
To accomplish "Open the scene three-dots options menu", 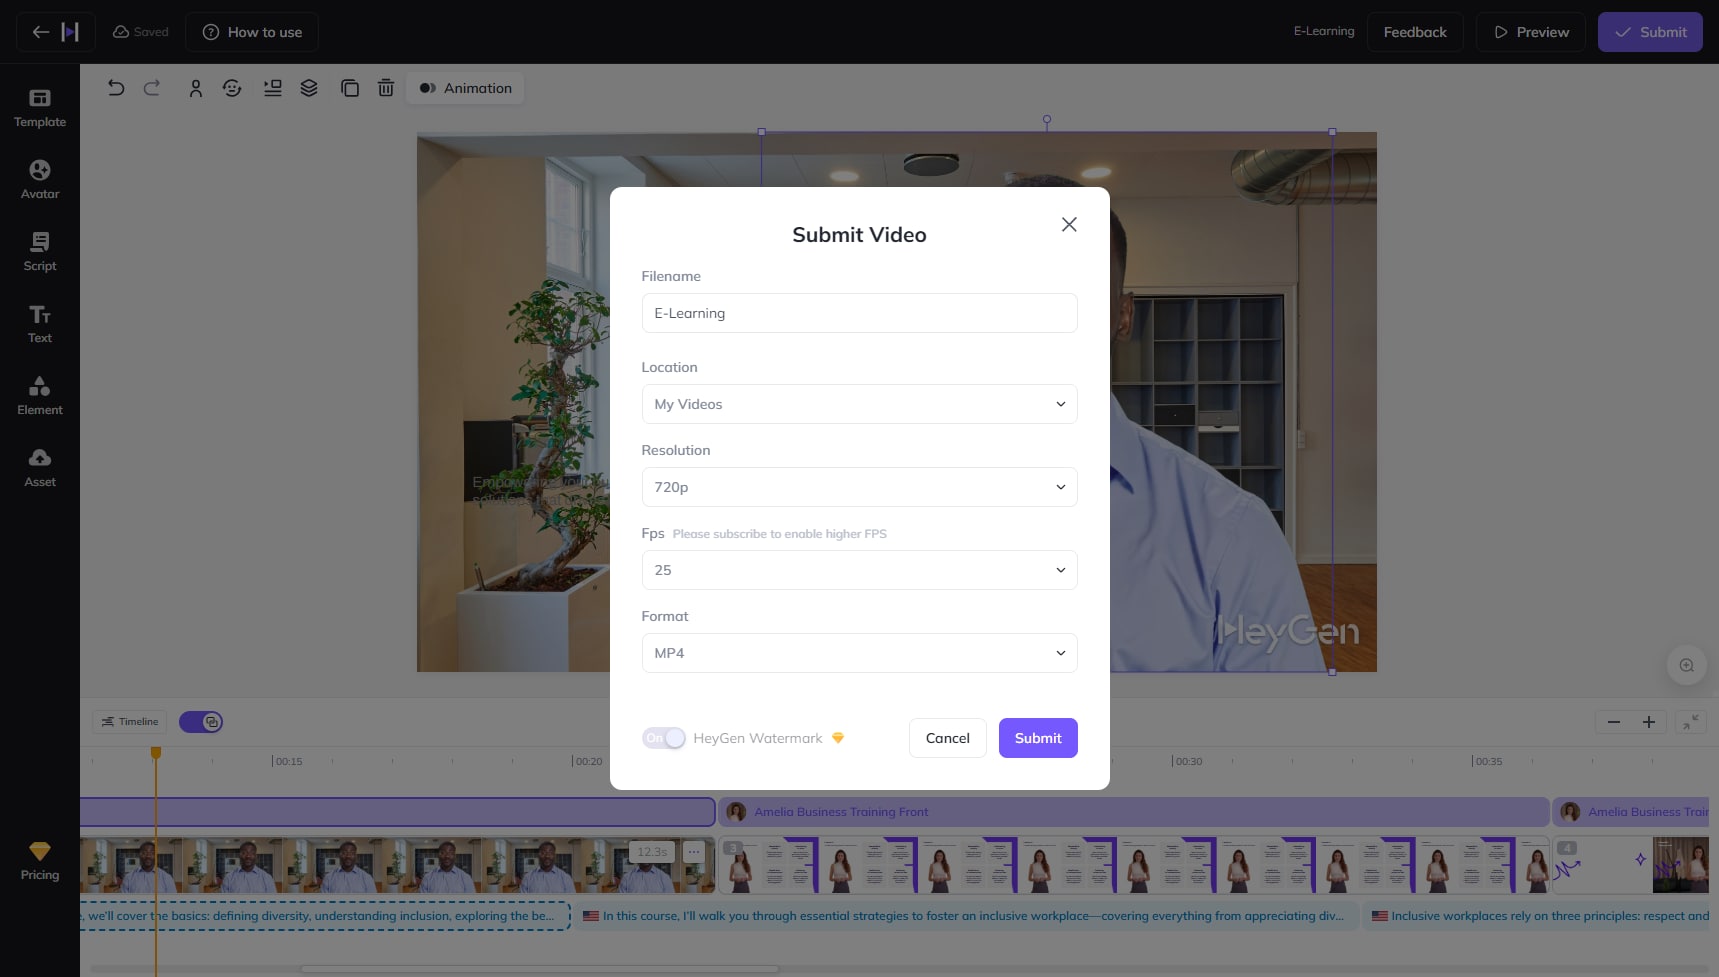I will [x=694, y=852].
